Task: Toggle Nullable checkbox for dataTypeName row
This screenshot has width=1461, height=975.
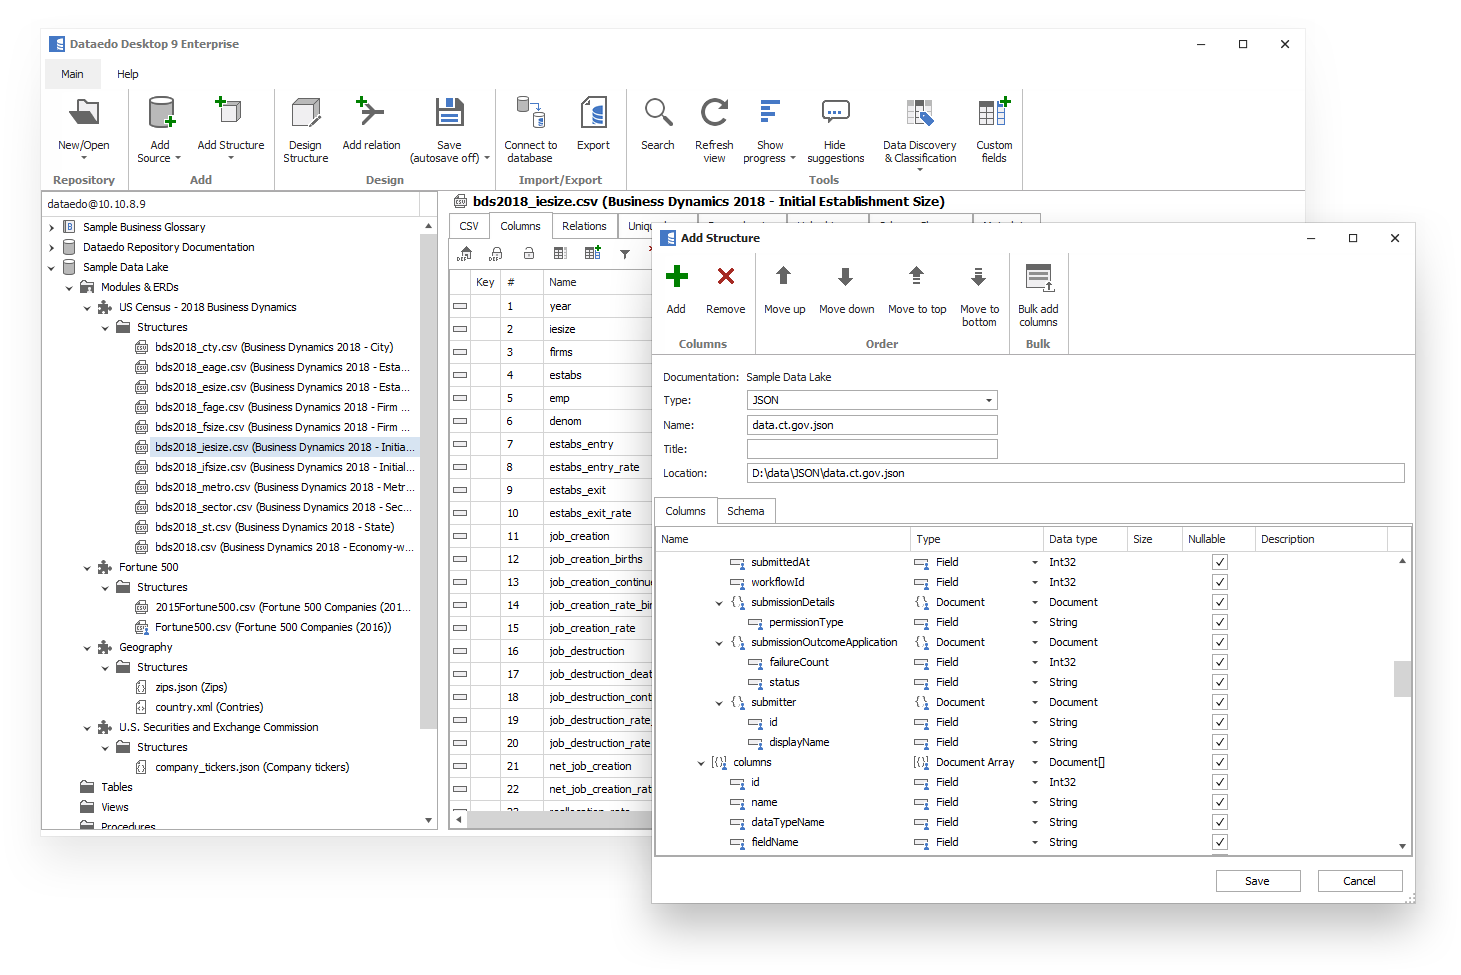Action: click(x=1220, y=822)
